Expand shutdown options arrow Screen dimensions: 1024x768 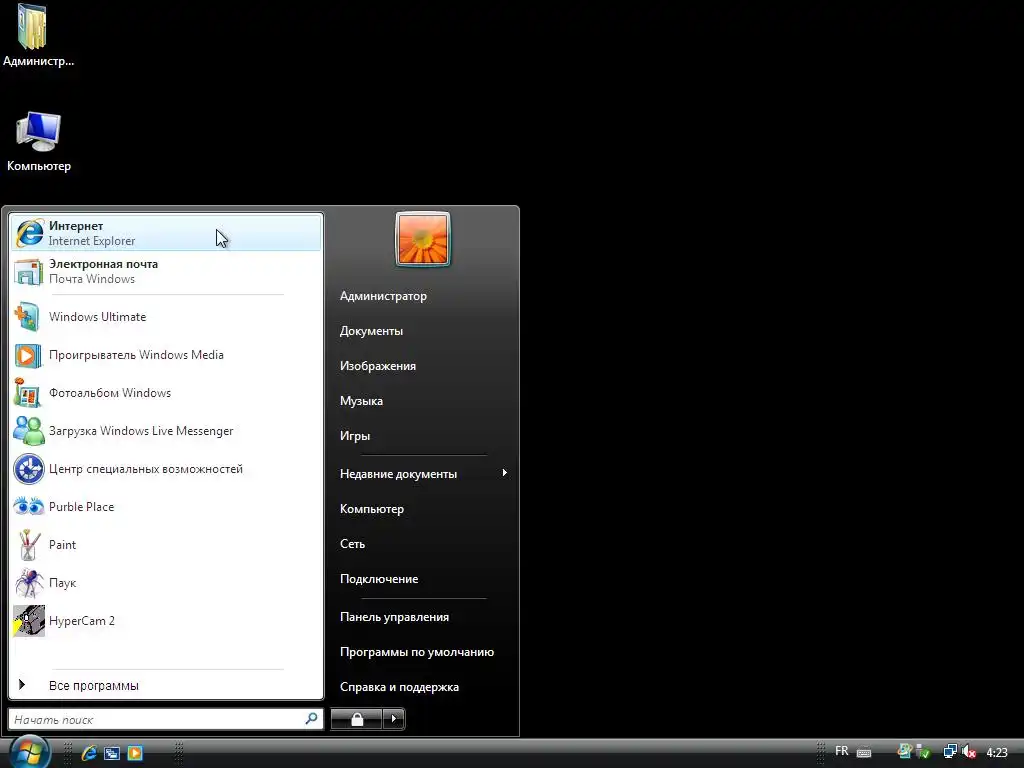(x=393, y=719)
